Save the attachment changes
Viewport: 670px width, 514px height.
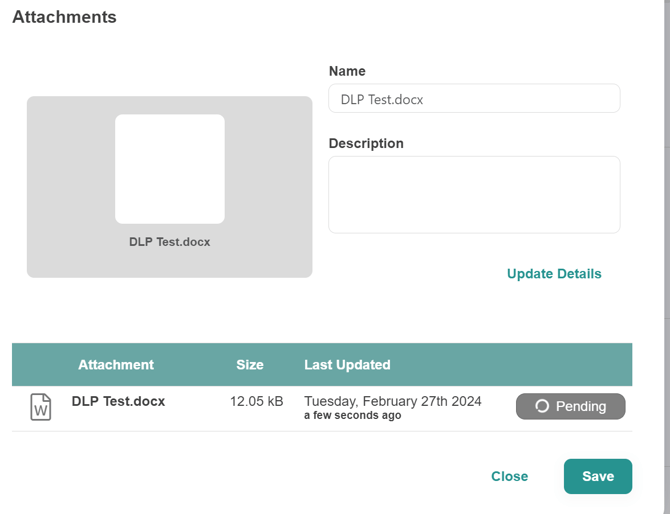coord(597,476)
